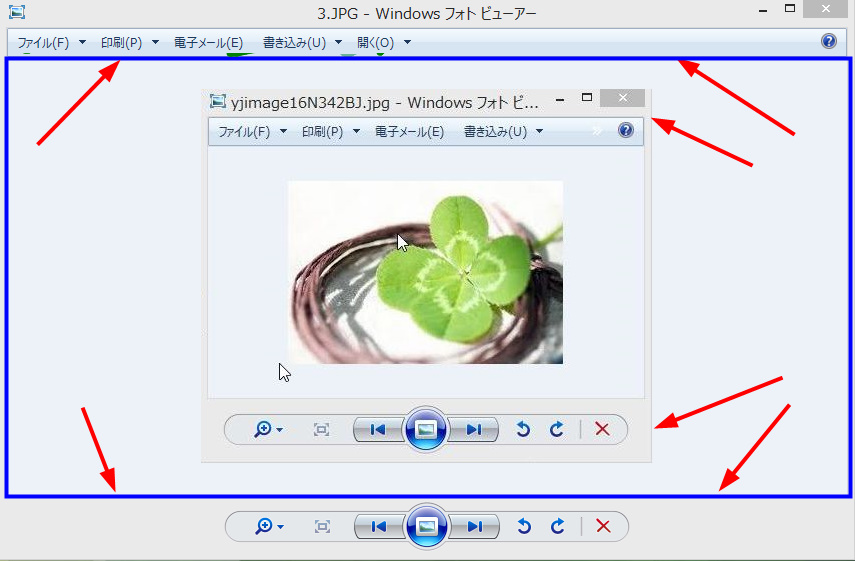Open the ファイル(F) menu in the 3.JPG window
Viewport: 855px width, 561px height.
coord(51,43)
